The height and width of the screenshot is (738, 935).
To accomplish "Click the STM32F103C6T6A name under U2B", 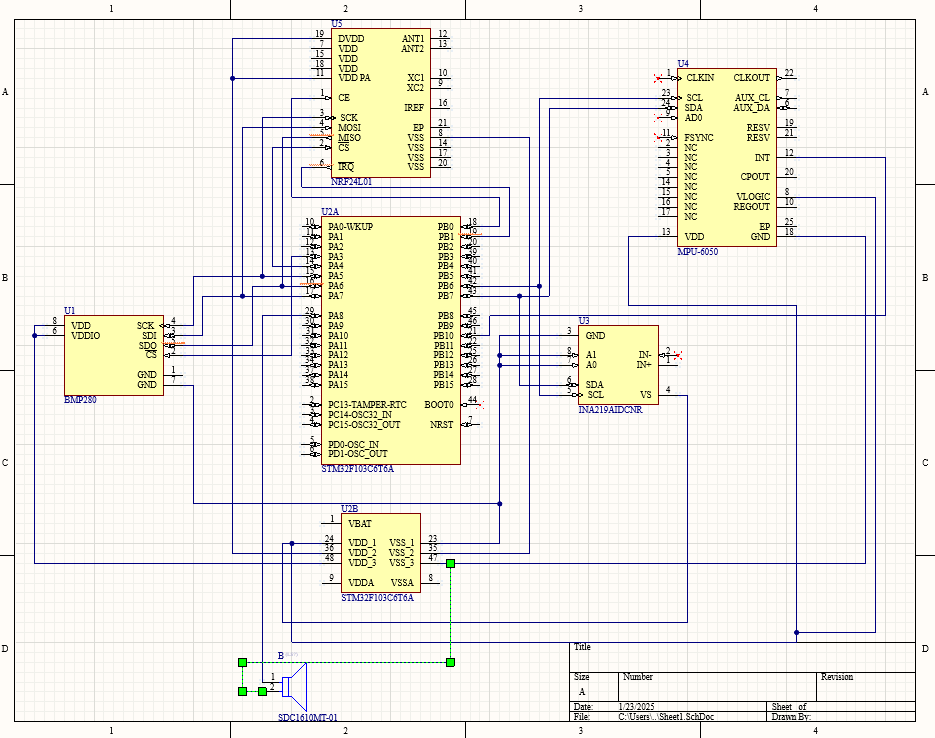I will (x=377, y=598).
